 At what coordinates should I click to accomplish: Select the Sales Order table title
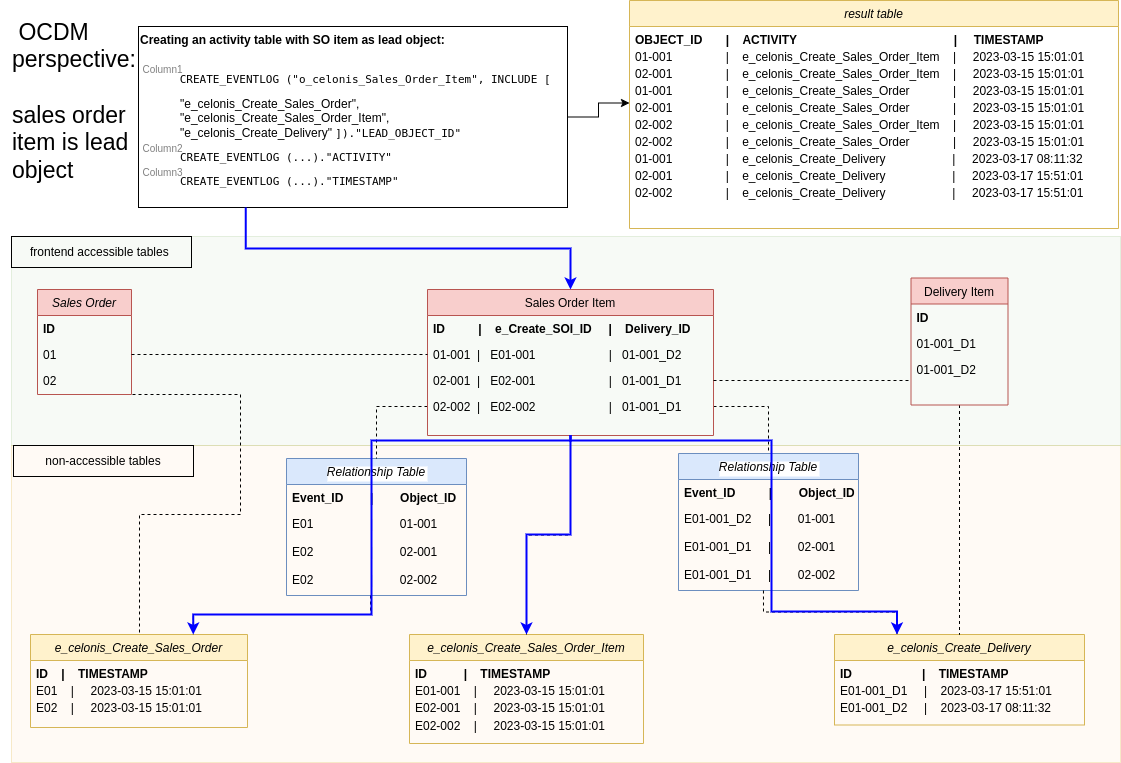(84, 302)
